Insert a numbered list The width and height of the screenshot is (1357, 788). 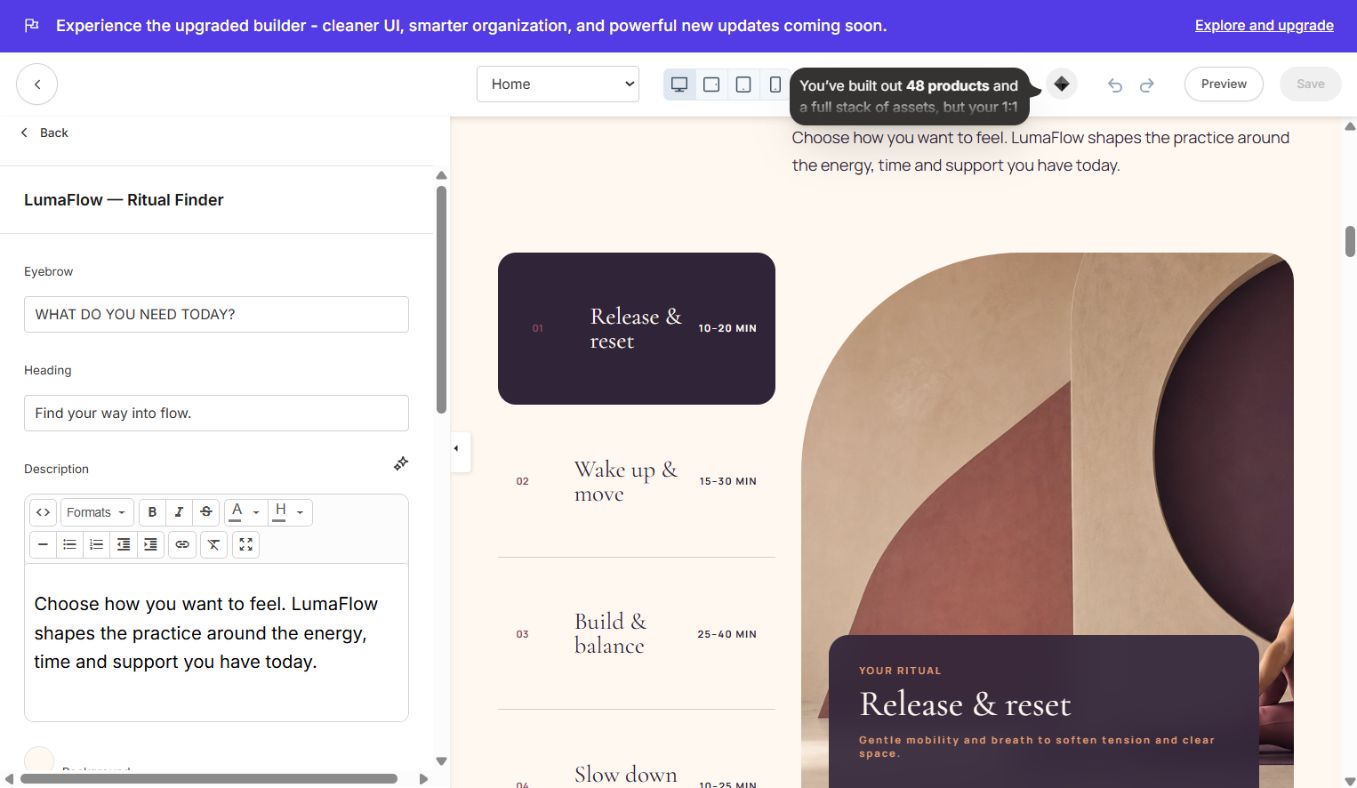(97, 544)
